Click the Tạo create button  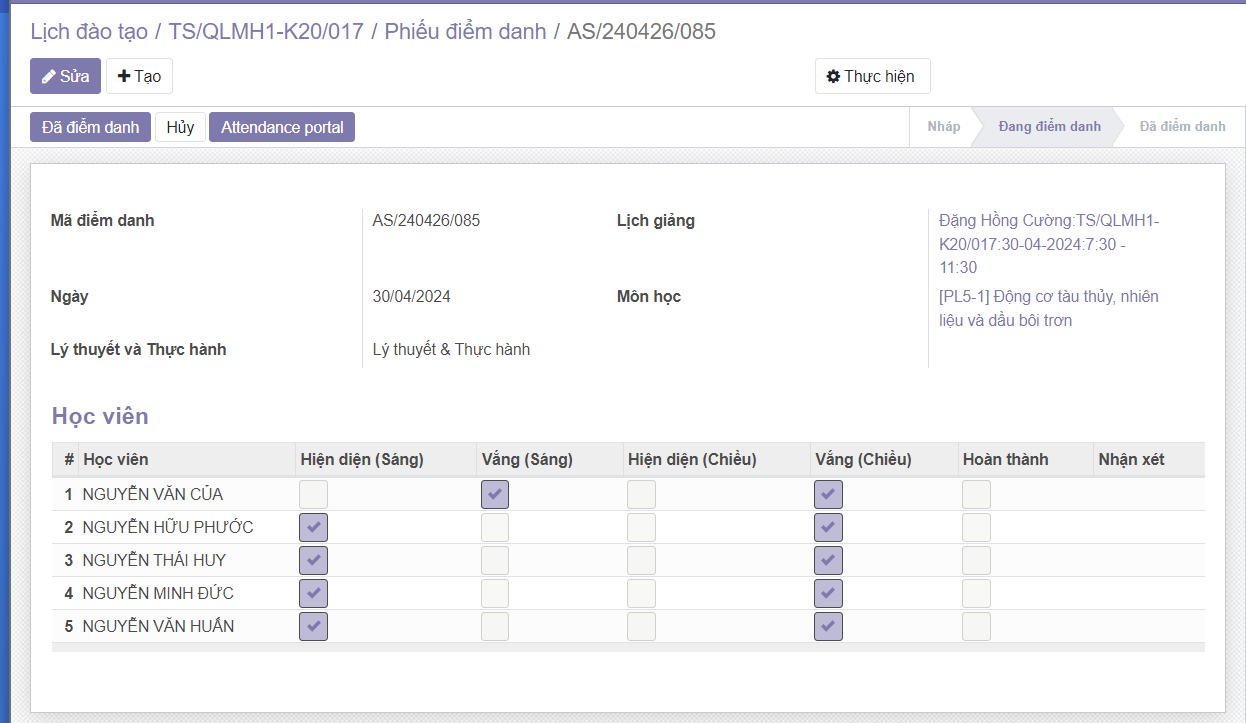(139, 76)
